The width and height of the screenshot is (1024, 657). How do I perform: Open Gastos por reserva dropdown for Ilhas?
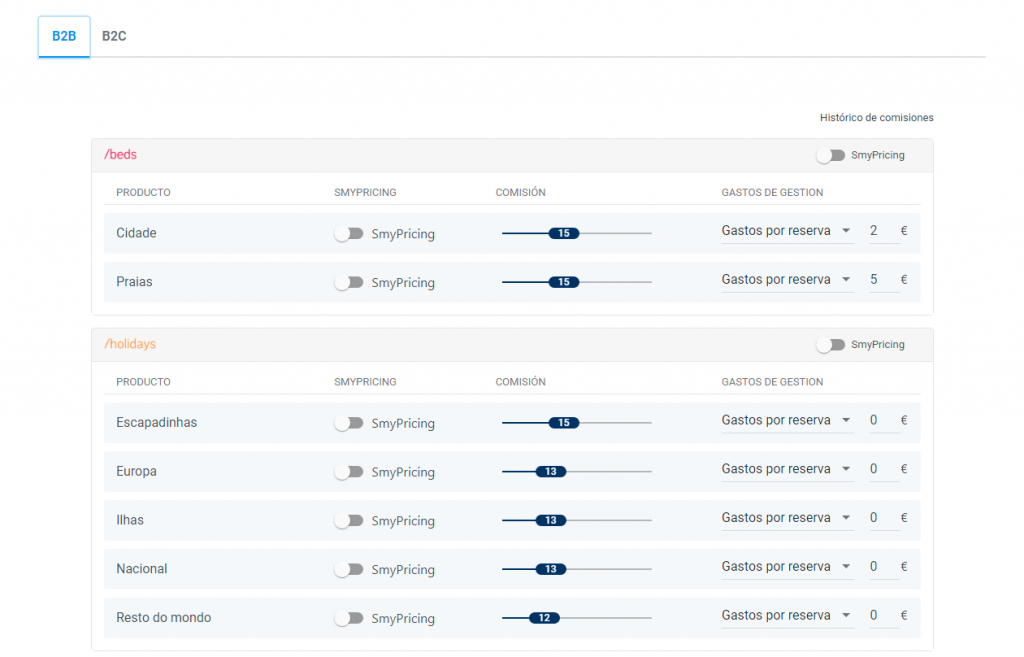[x=786, y=518]
